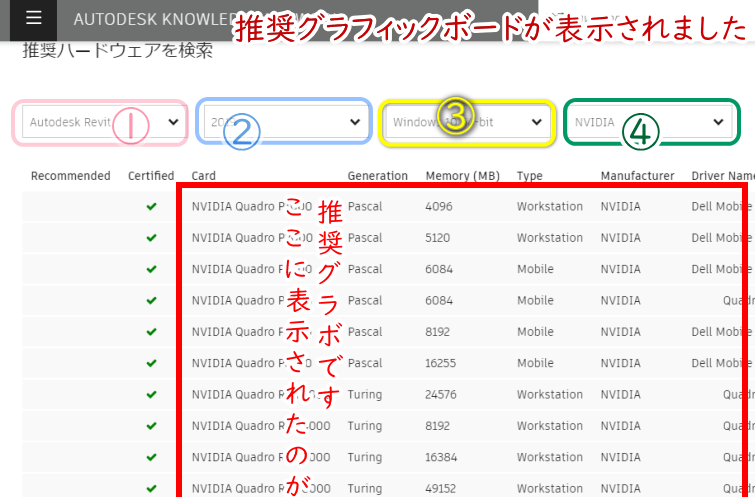This screenshot has height=497, width=755.
Task: Click the Certified column header
Action: [x=151, y=176]
